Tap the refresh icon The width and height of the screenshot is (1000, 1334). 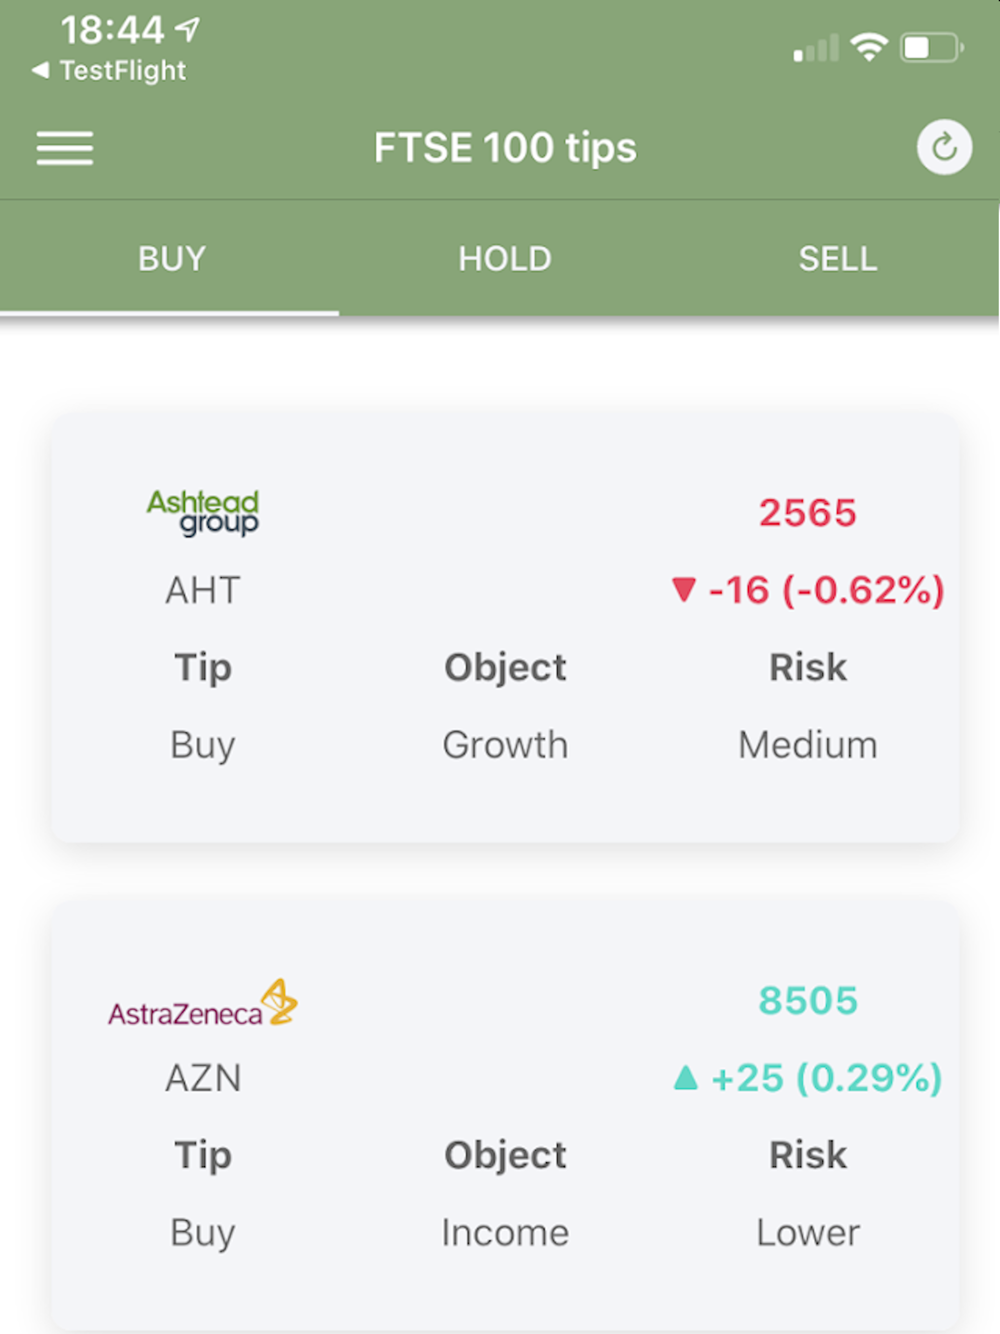(944, 148)
